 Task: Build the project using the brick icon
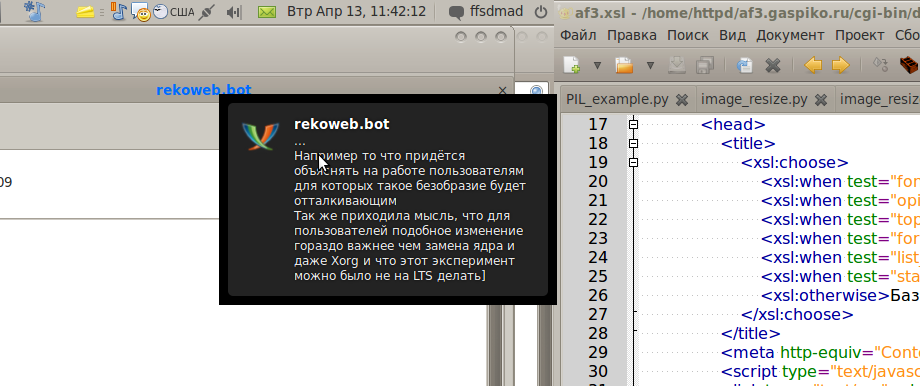[909, 65]
